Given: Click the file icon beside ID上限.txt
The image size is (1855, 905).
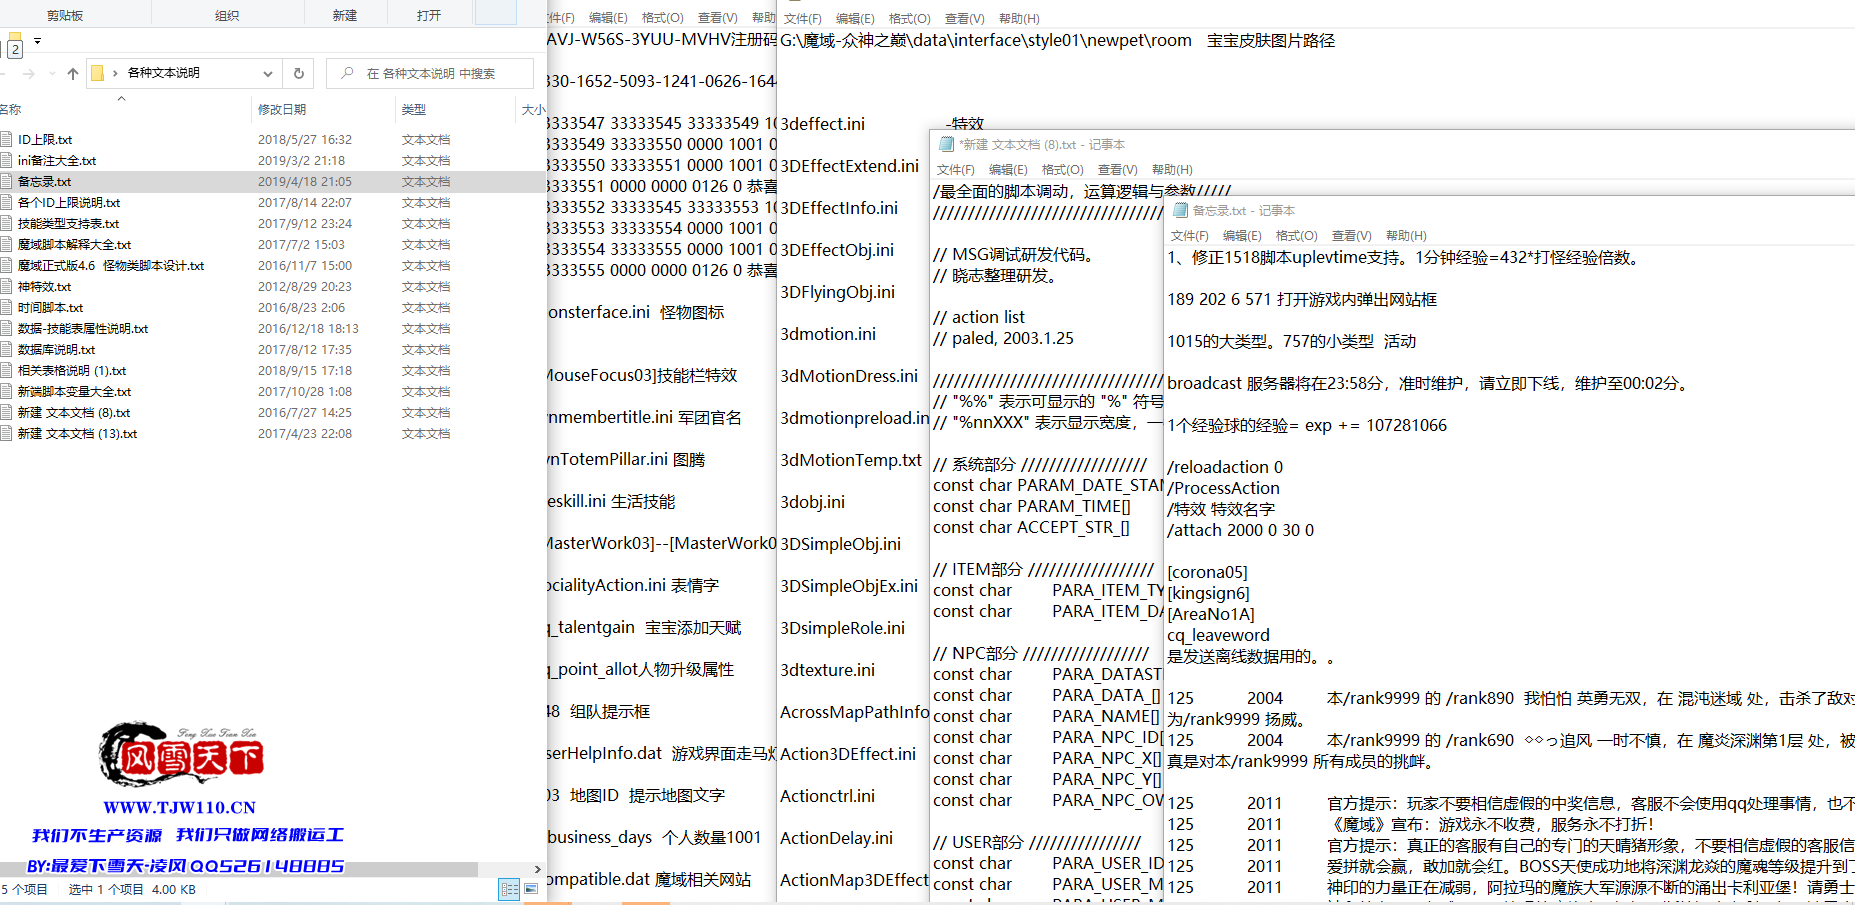Looking at the screenshot, I should (7, 140).
